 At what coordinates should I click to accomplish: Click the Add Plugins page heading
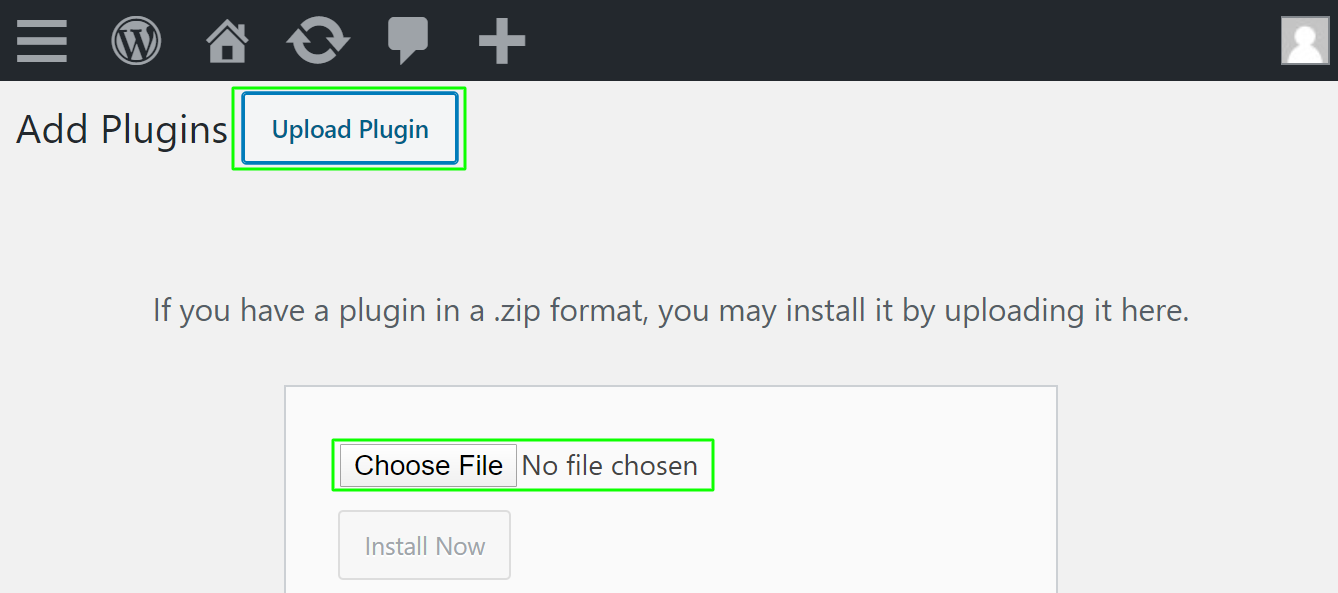(x=122, y=130)
